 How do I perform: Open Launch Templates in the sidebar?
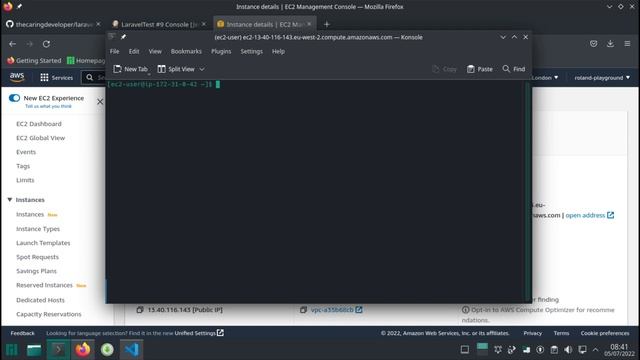point(43,243)
